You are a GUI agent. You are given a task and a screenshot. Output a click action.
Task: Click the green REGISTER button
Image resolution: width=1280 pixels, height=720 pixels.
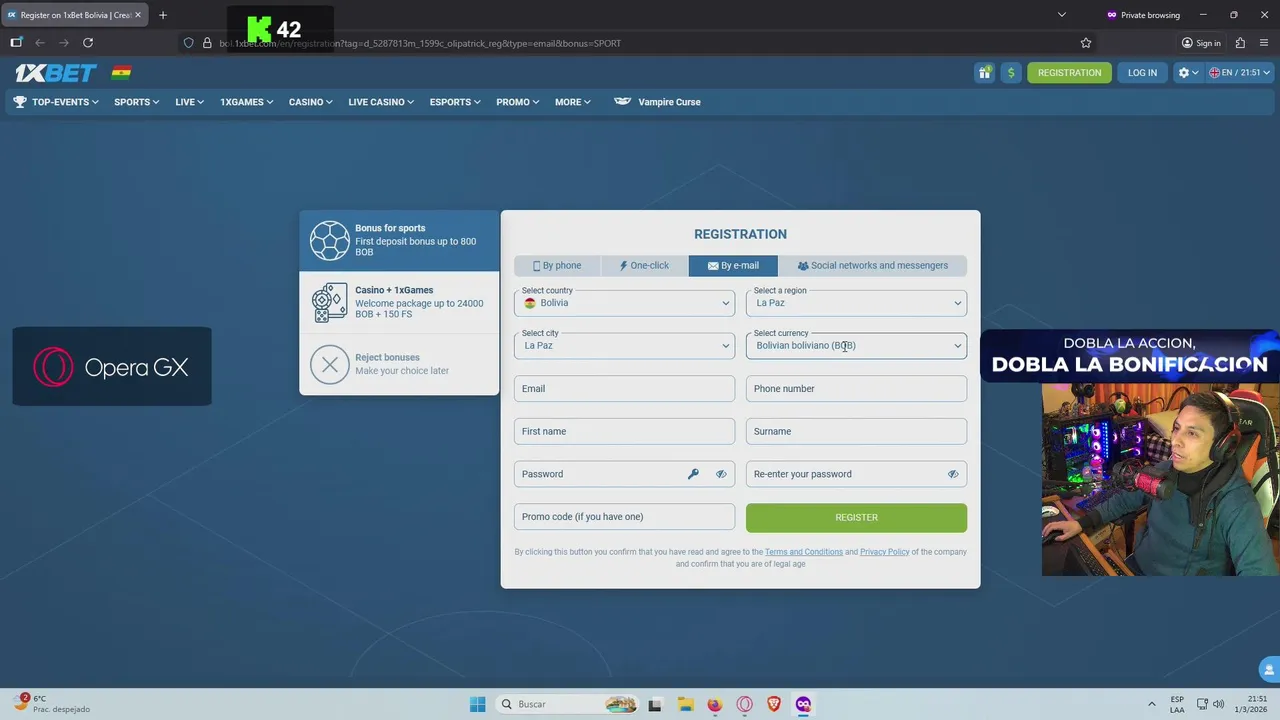coord(856,517)
